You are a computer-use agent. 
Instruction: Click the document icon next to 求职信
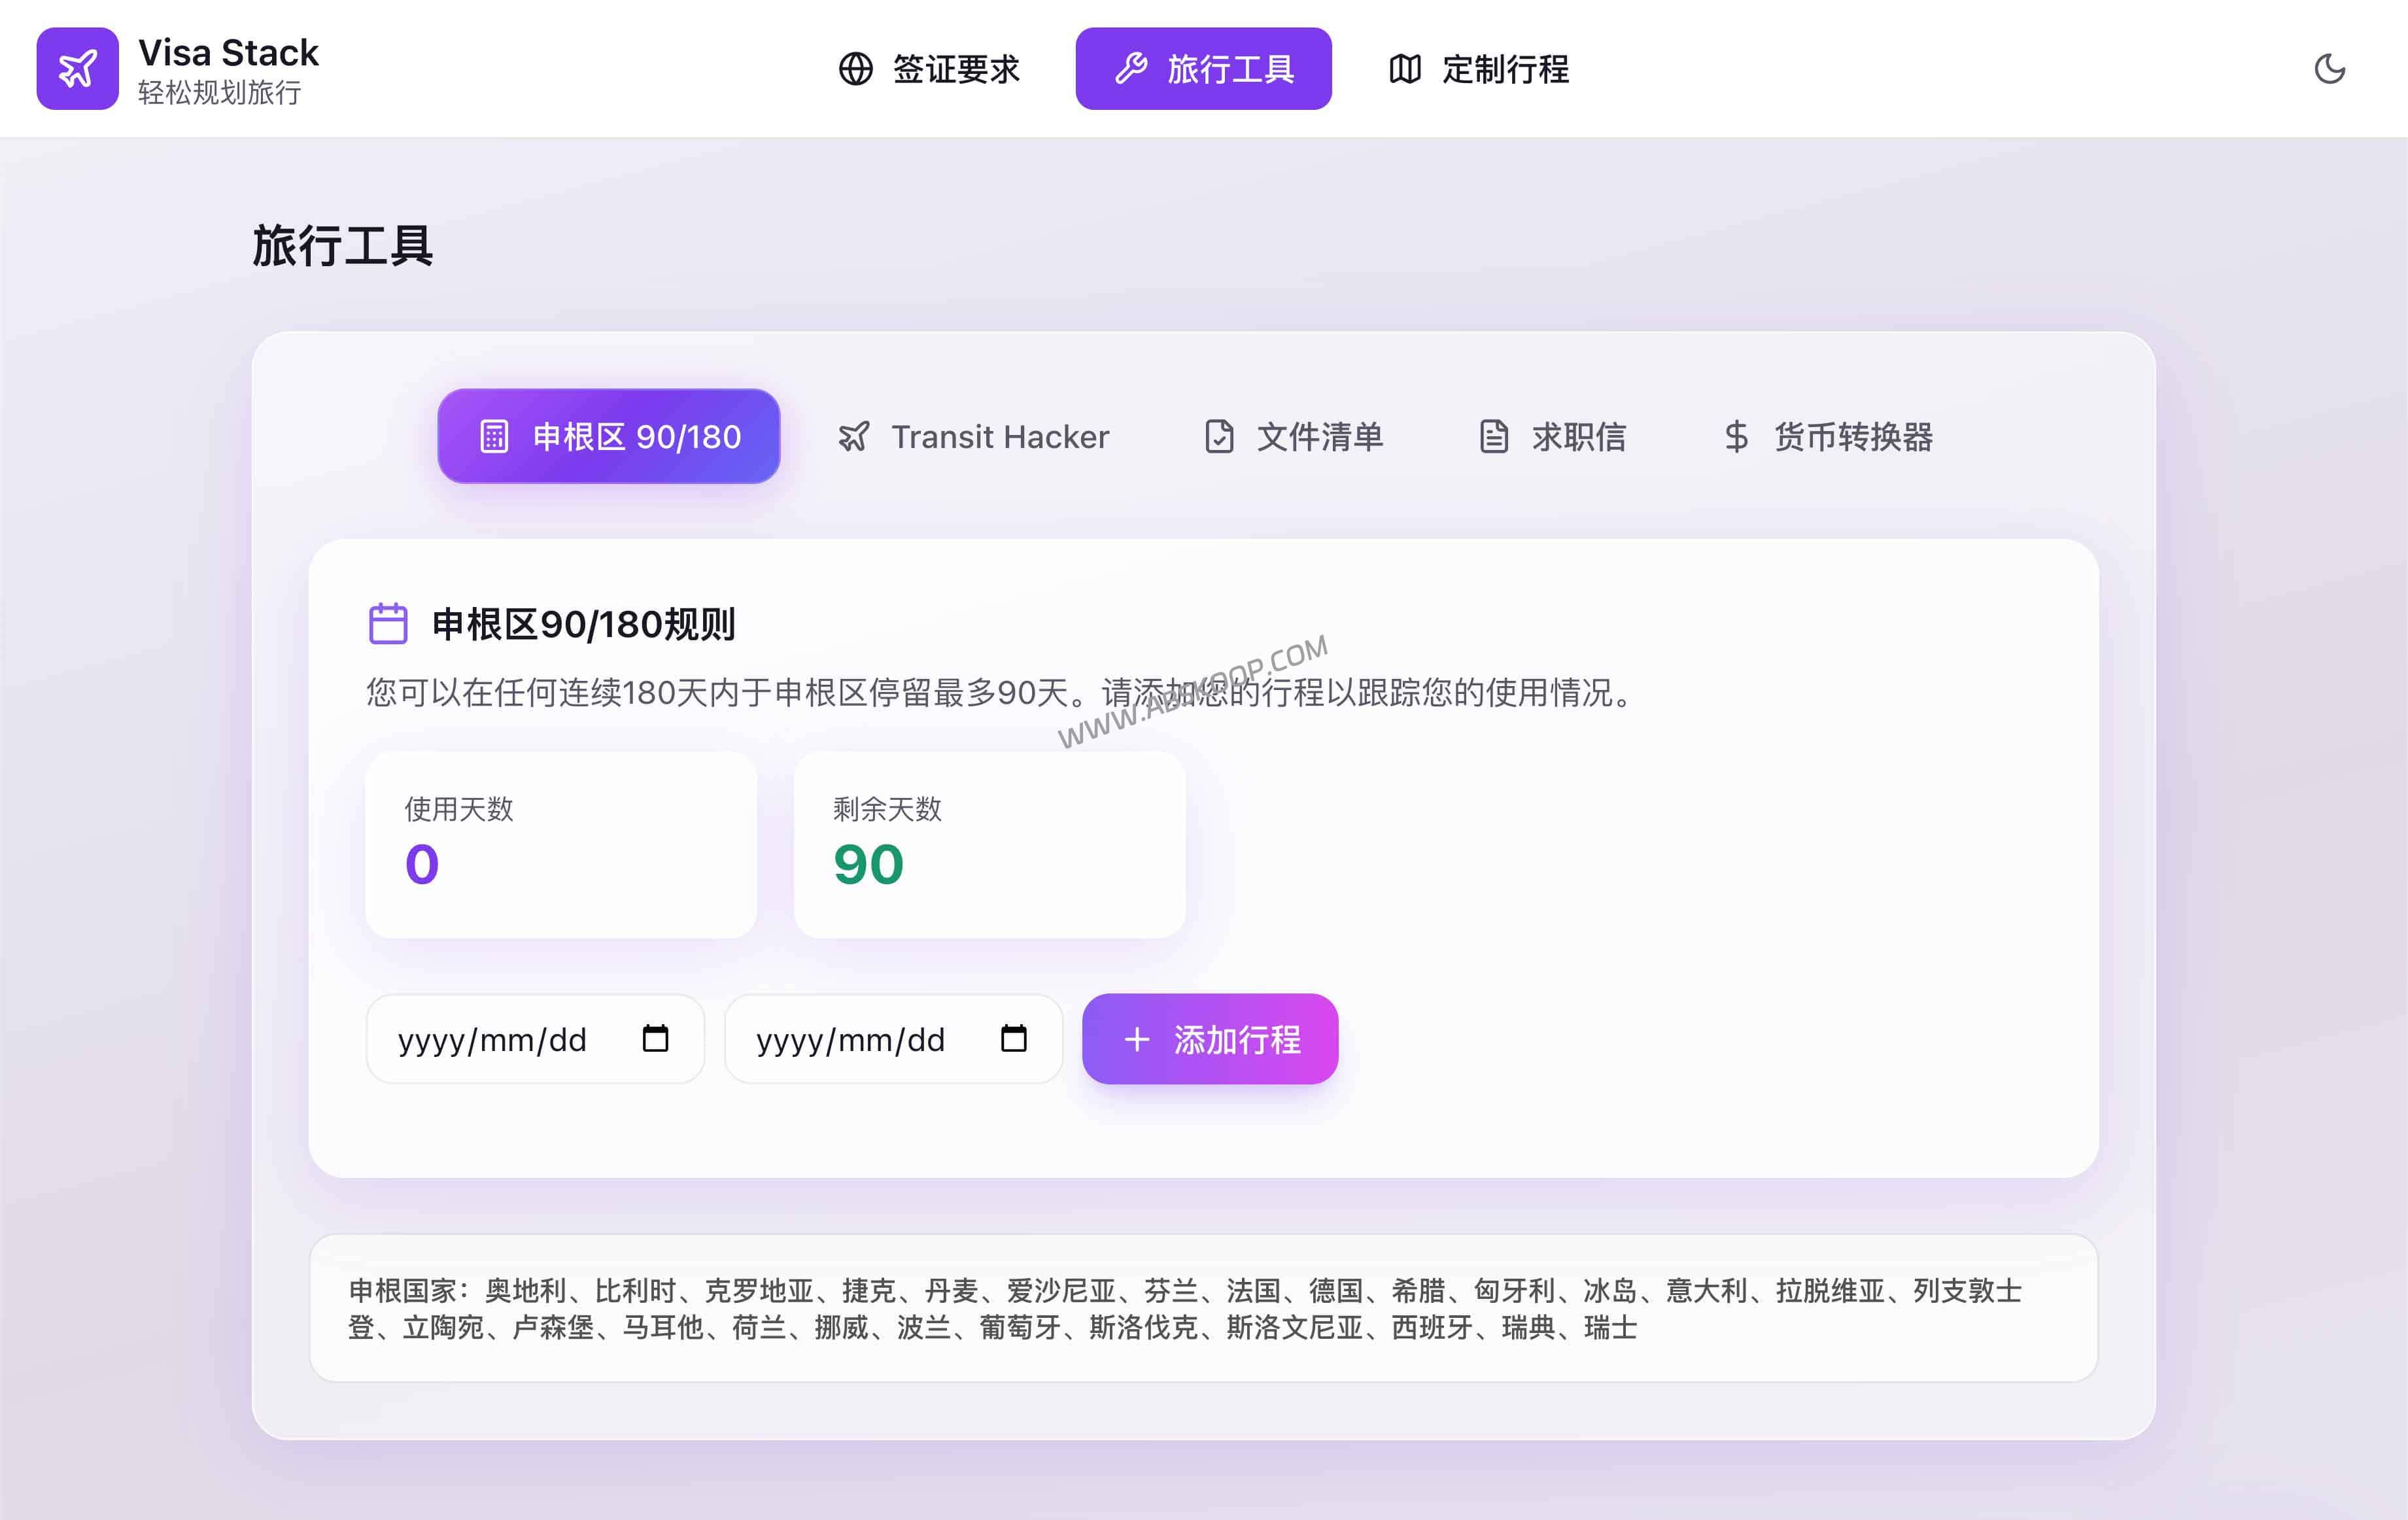(x=1494, y=436)
